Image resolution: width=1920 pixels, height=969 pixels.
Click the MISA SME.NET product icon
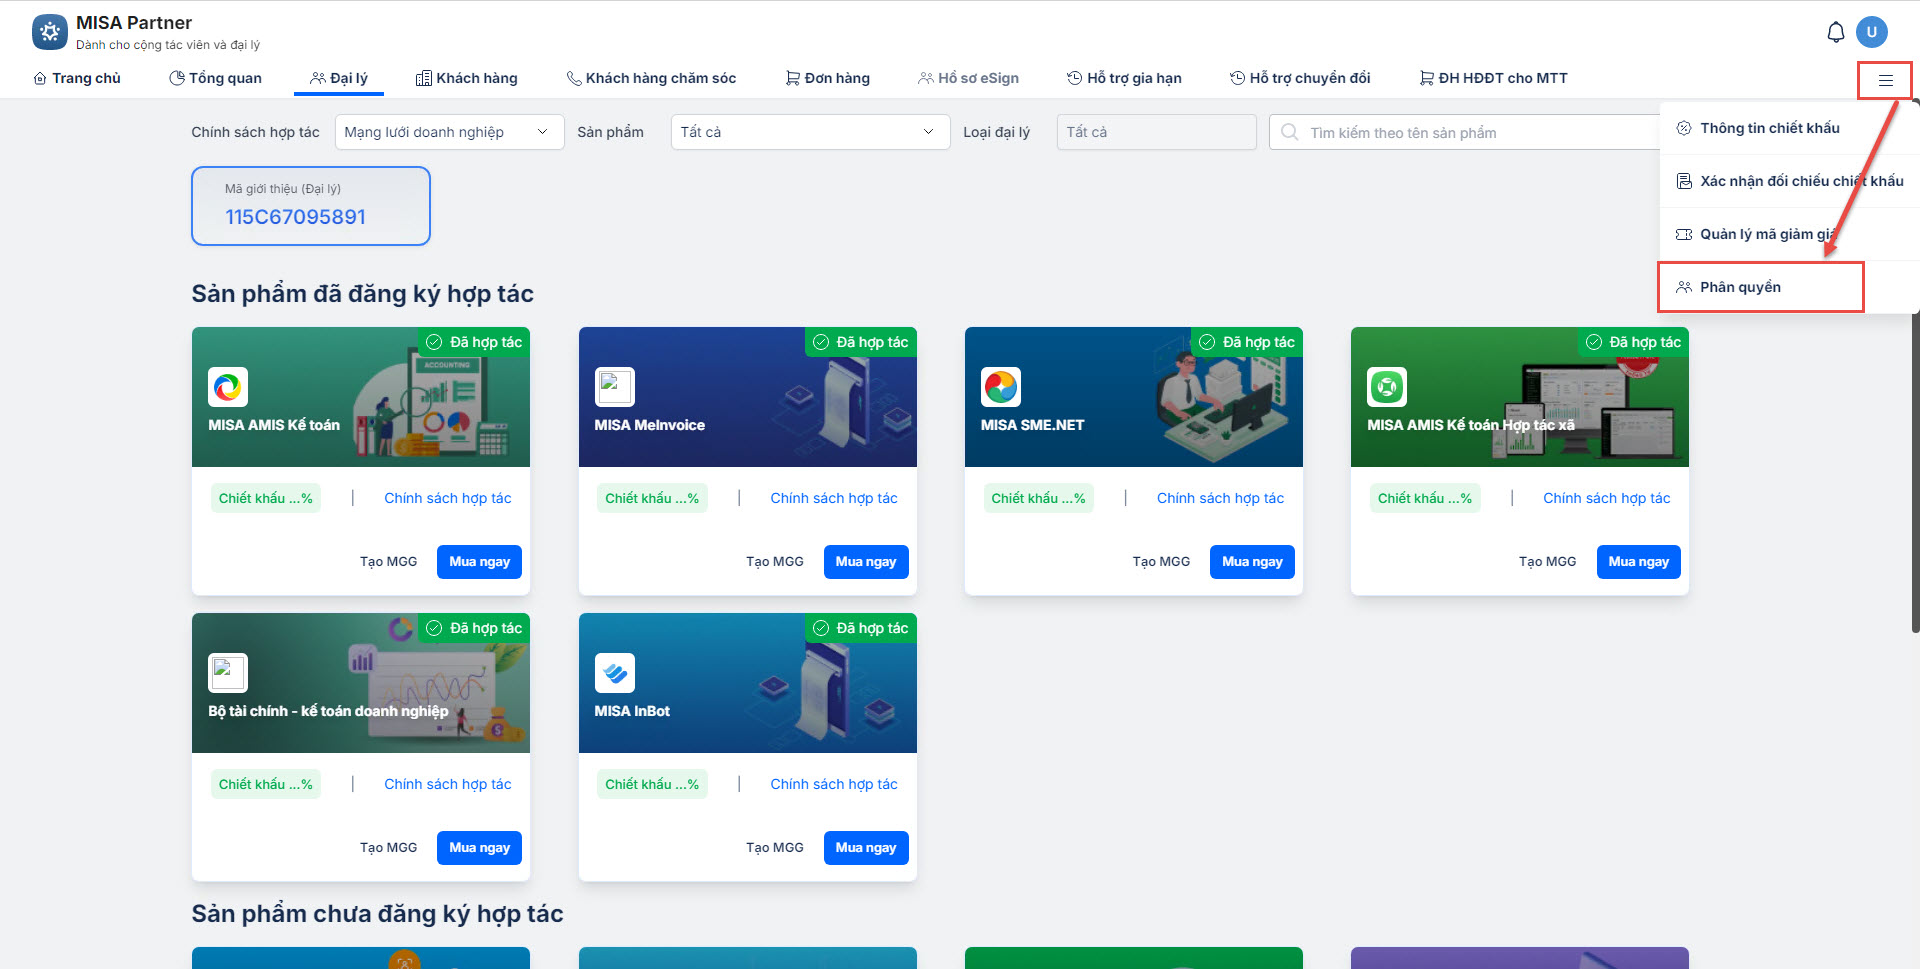[x=1001, y=387]
